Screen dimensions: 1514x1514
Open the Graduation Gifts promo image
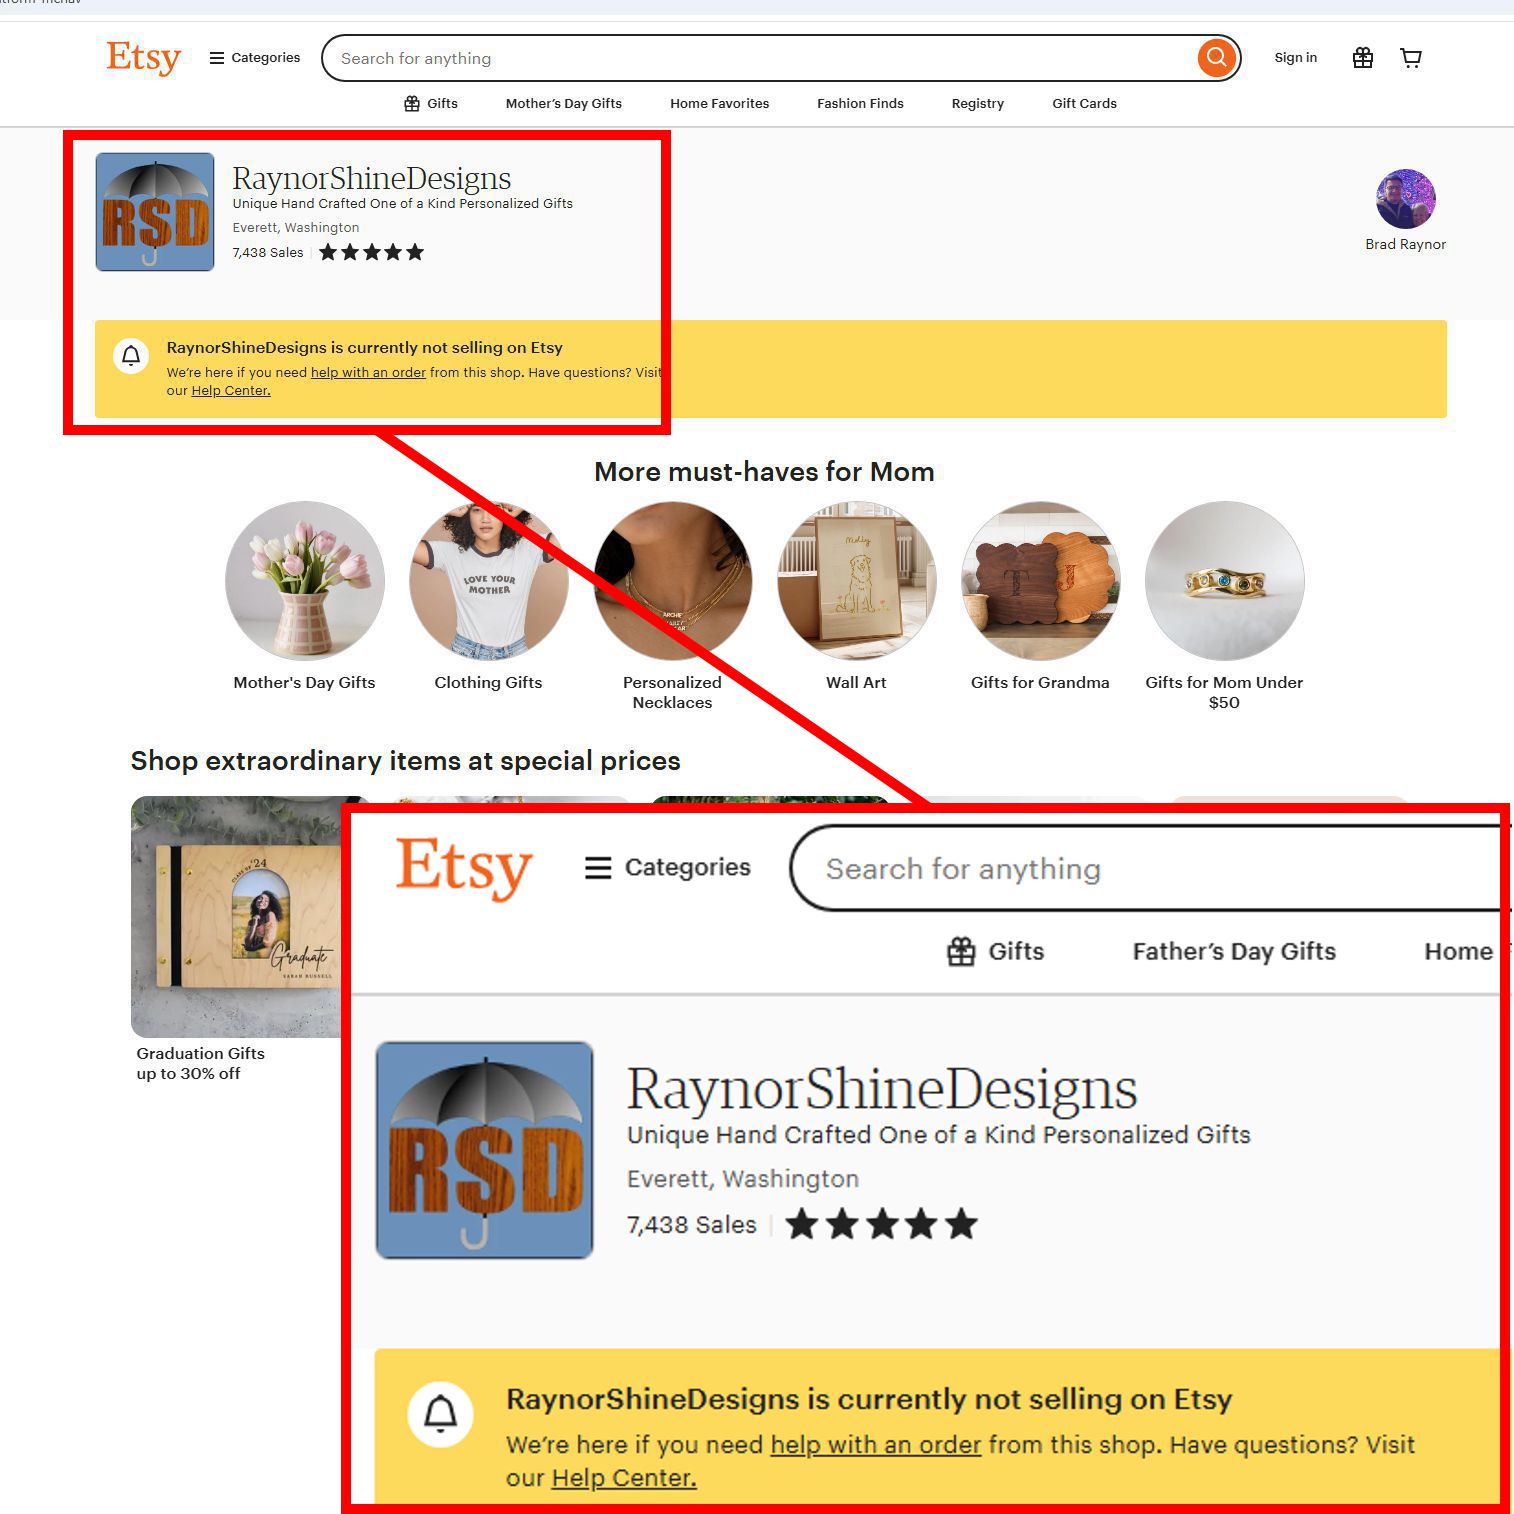[x=236, y=917]
